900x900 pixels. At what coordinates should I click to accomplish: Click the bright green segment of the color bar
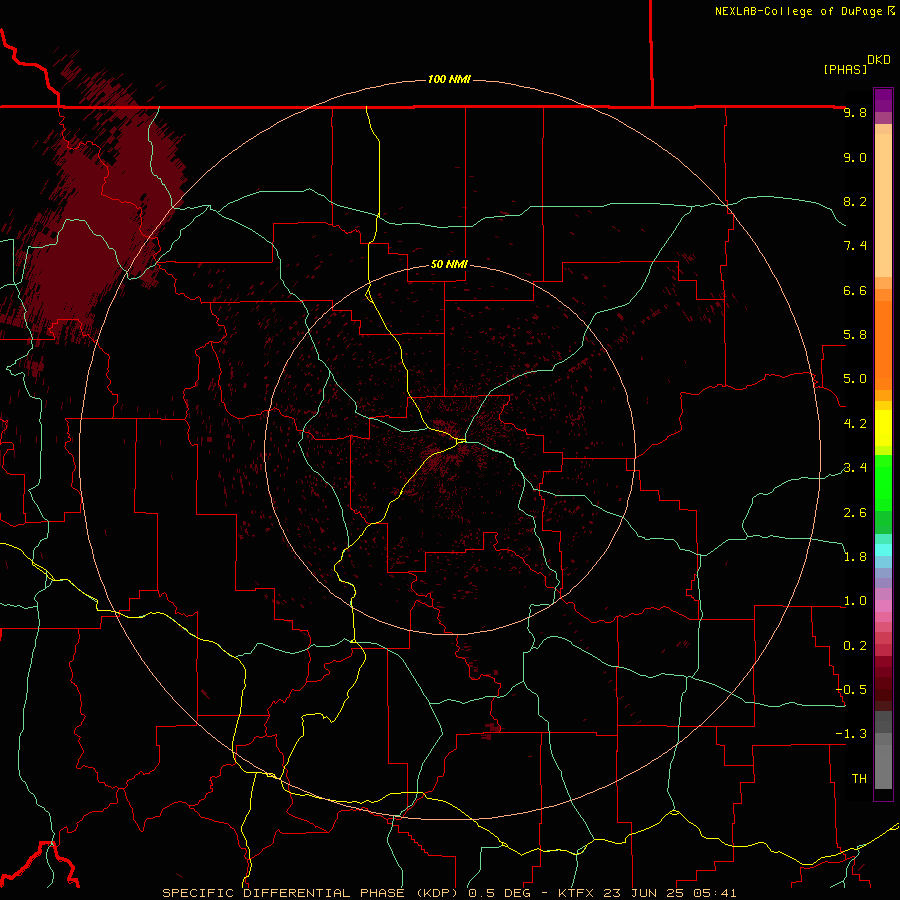click(x=883, y=483)
